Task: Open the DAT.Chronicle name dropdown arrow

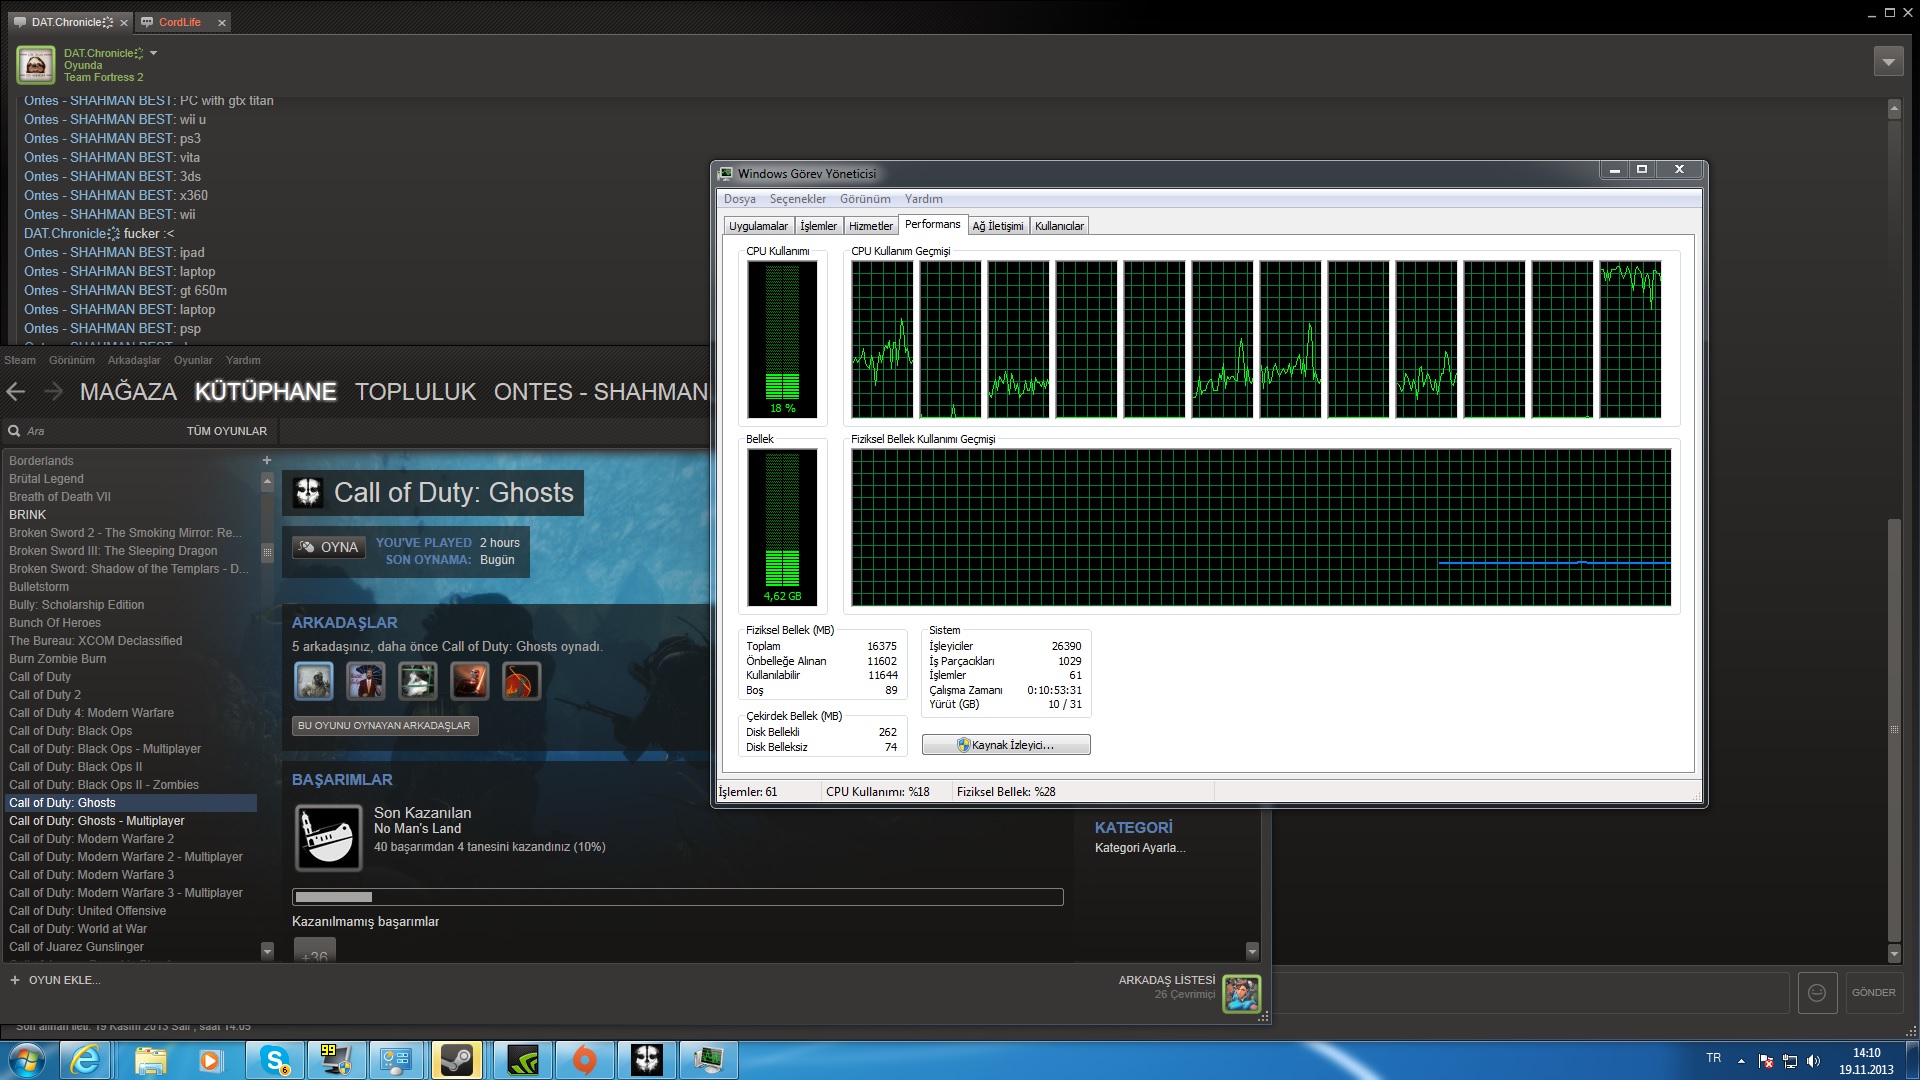Action: 154,53
